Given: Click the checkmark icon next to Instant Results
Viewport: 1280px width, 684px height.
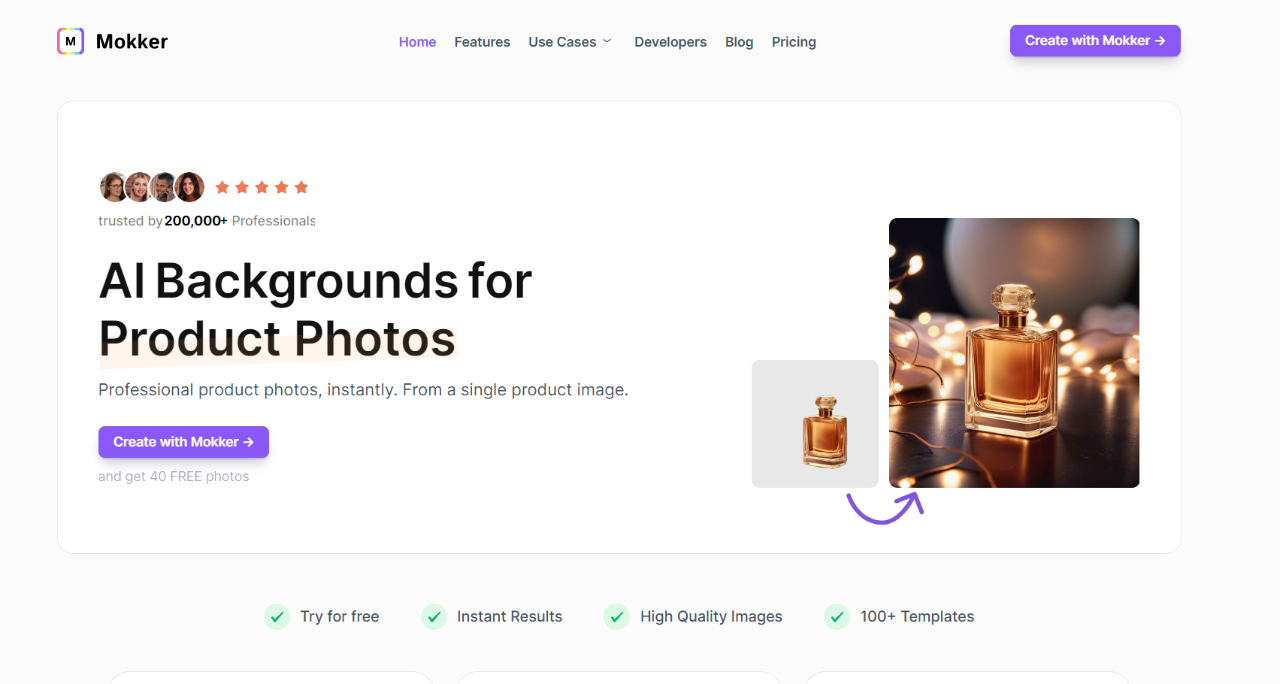Looking at the screenshot, I should (x=434, y=616).
